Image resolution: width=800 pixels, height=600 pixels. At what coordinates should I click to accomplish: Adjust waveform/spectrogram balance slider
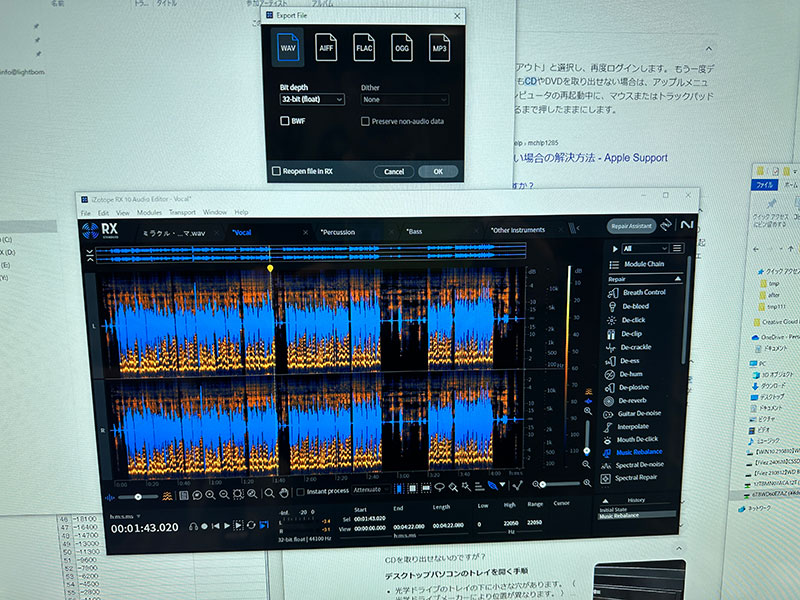click(138, 496)
